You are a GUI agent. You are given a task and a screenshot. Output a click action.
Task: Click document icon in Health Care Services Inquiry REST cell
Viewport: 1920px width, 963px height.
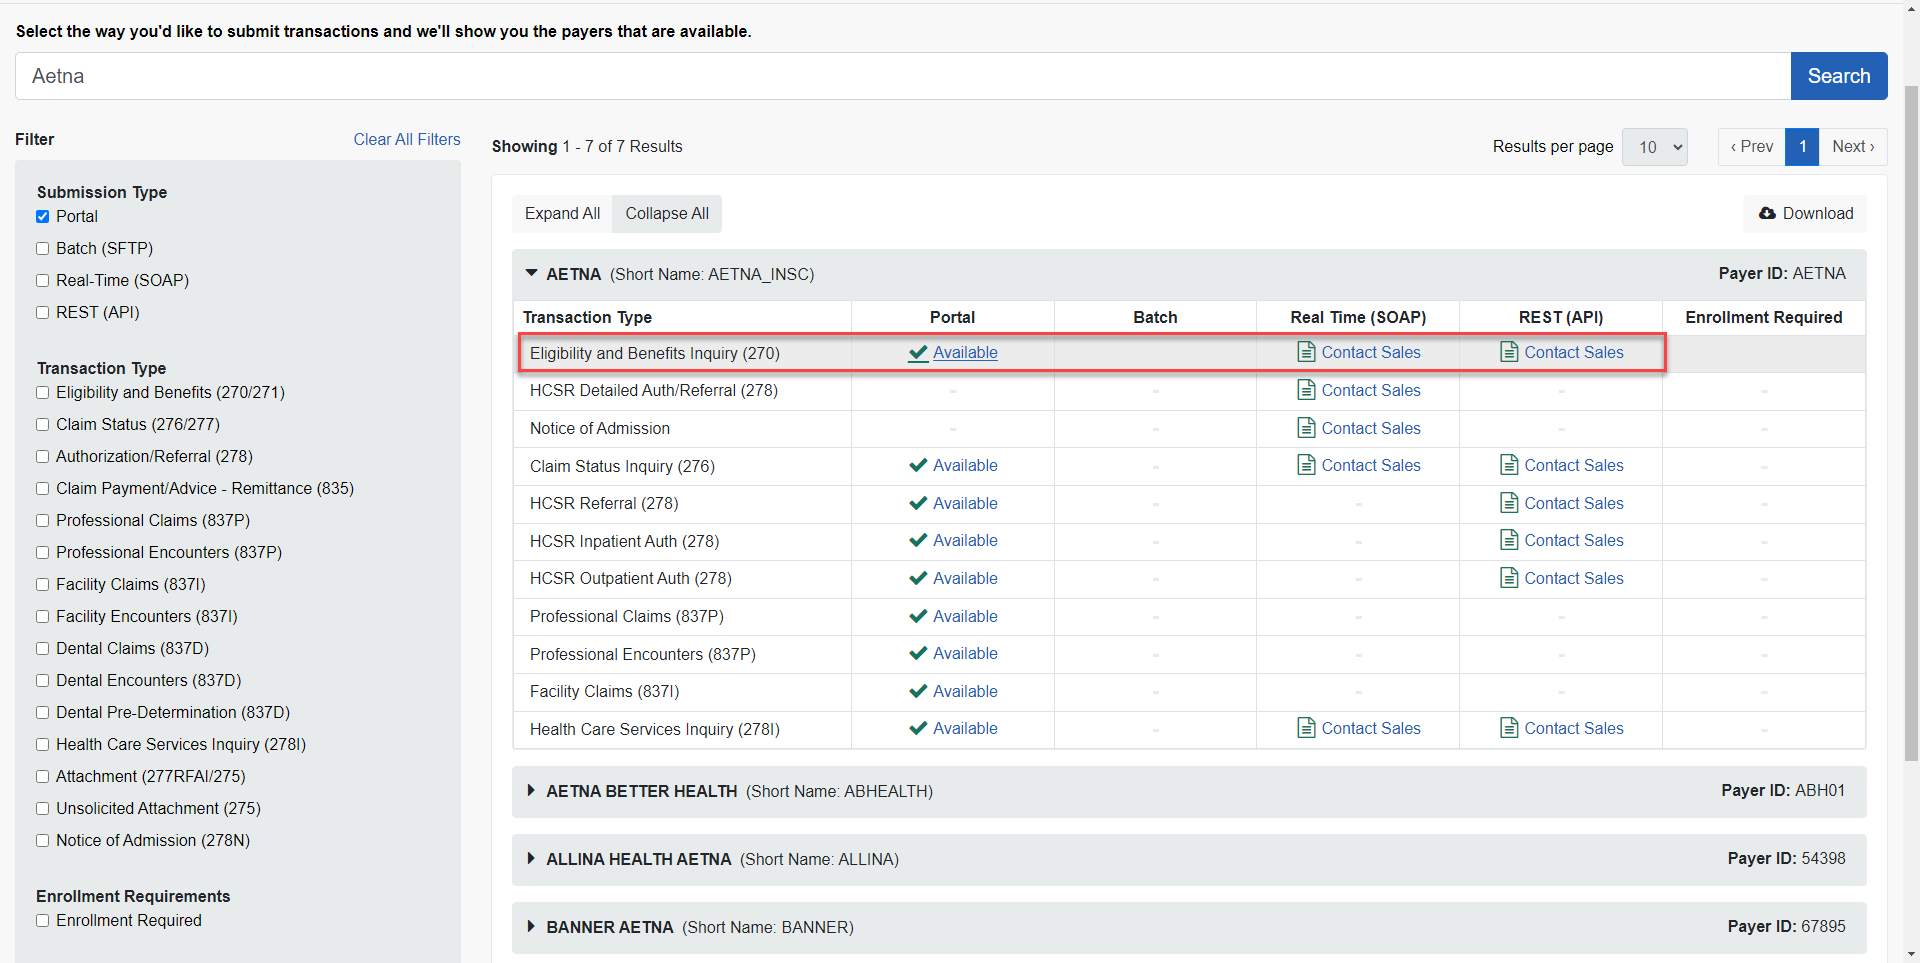pyautogui.click(x=1509, y=728)
